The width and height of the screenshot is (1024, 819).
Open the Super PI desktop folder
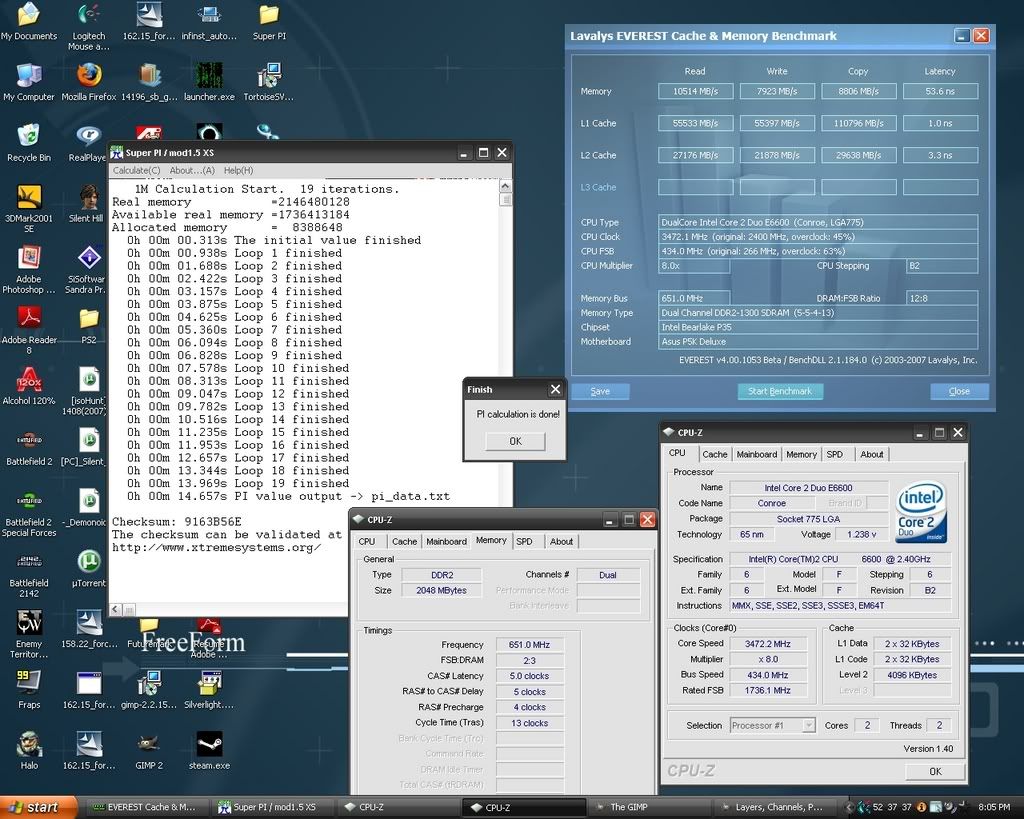pos(269,16)
